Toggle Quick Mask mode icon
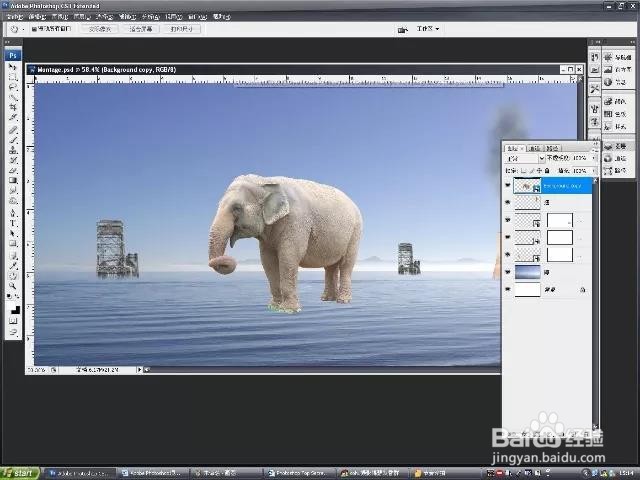Screen dimensions: 640x480 [x=13, y=321]
